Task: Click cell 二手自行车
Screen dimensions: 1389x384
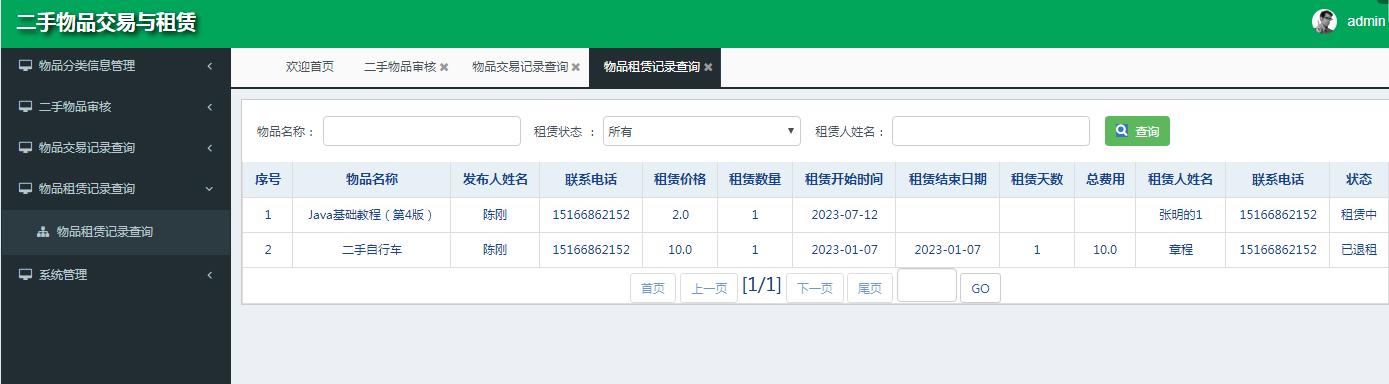Action: coord(372,250)
